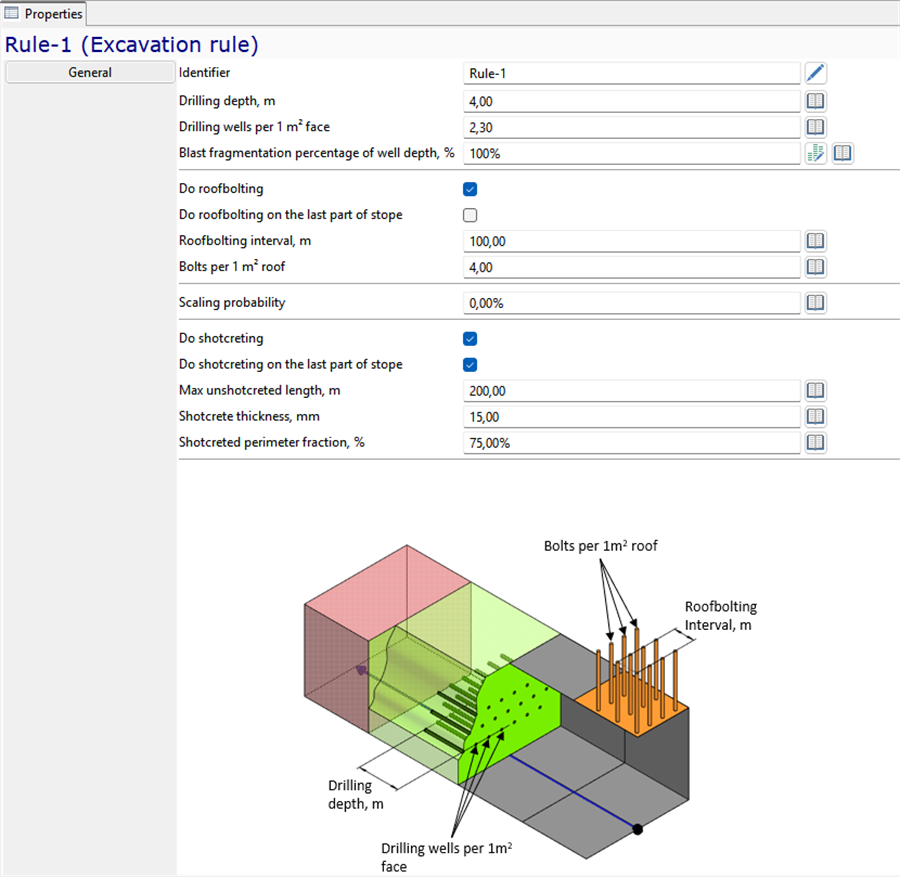Click the Properties panel table icon
The height and width of the screenshot is (877, 900).
[x=11, y=13]
